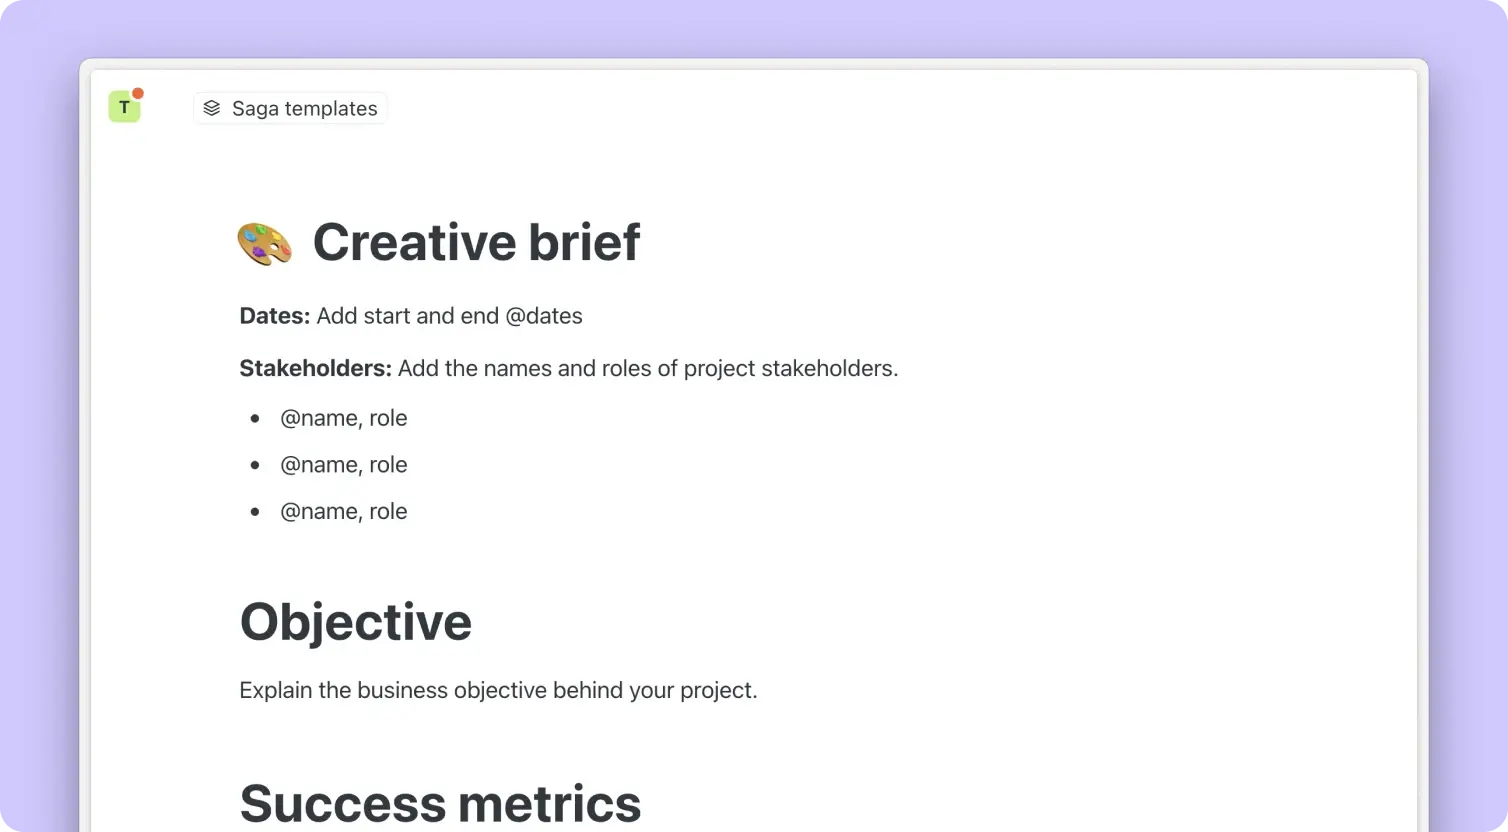Click the palette emoji page icon
The width and height of the screenshot is (1508, 832).
click(265, 243)
